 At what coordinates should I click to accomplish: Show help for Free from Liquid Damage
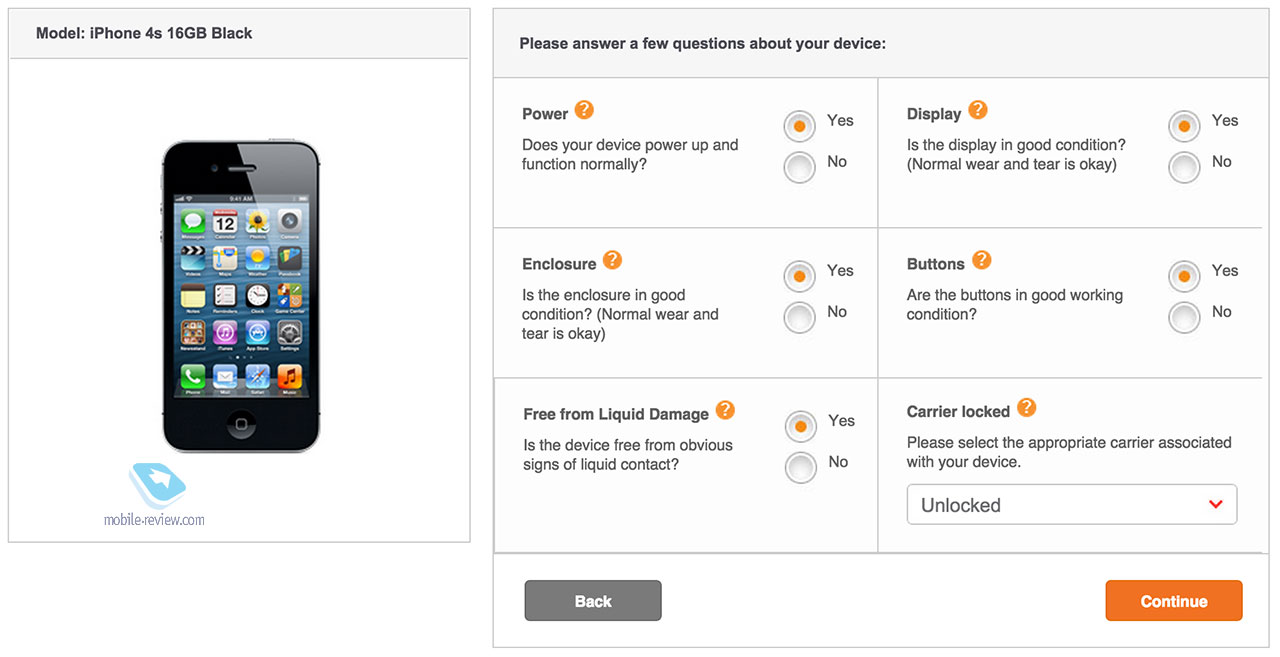coord(725,410)
